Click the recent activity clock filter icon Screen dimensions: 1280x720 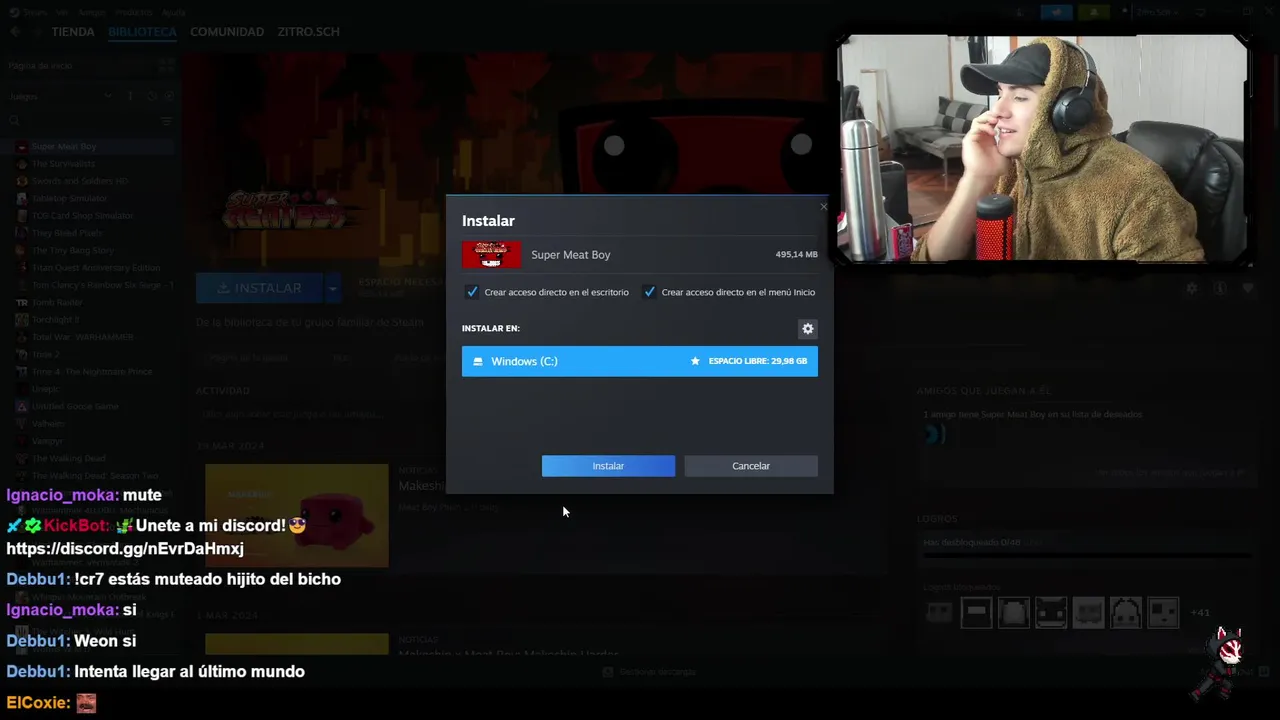point(151,96)
